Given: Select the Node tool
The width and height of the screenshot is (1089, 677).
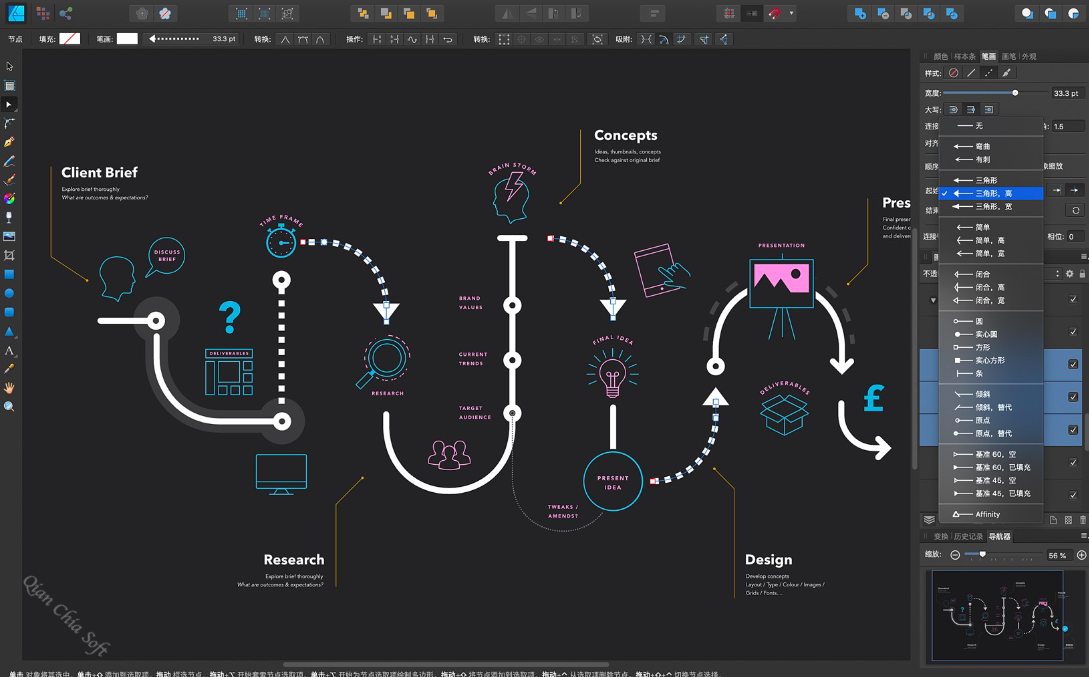Looking at the screenshot, I should [9, 104].
